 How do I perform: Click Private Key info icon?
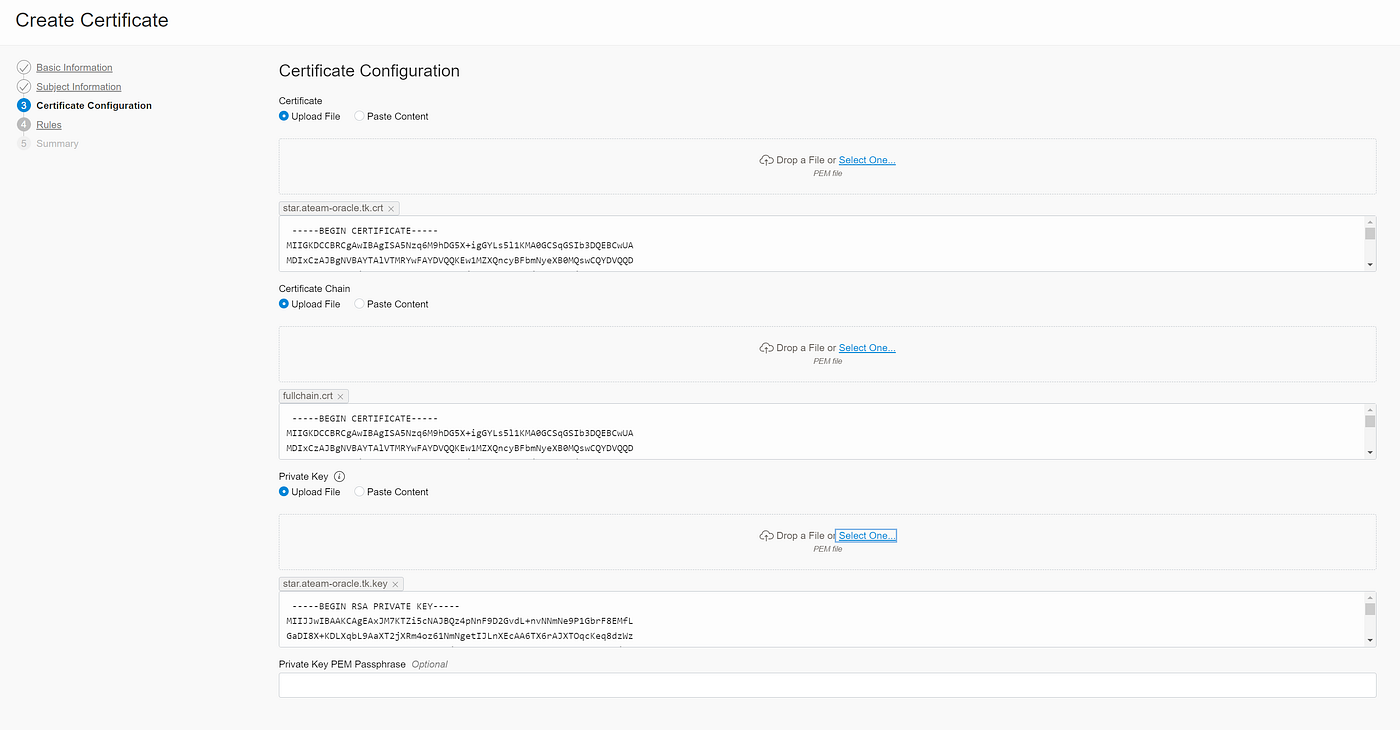click(339, 477)
